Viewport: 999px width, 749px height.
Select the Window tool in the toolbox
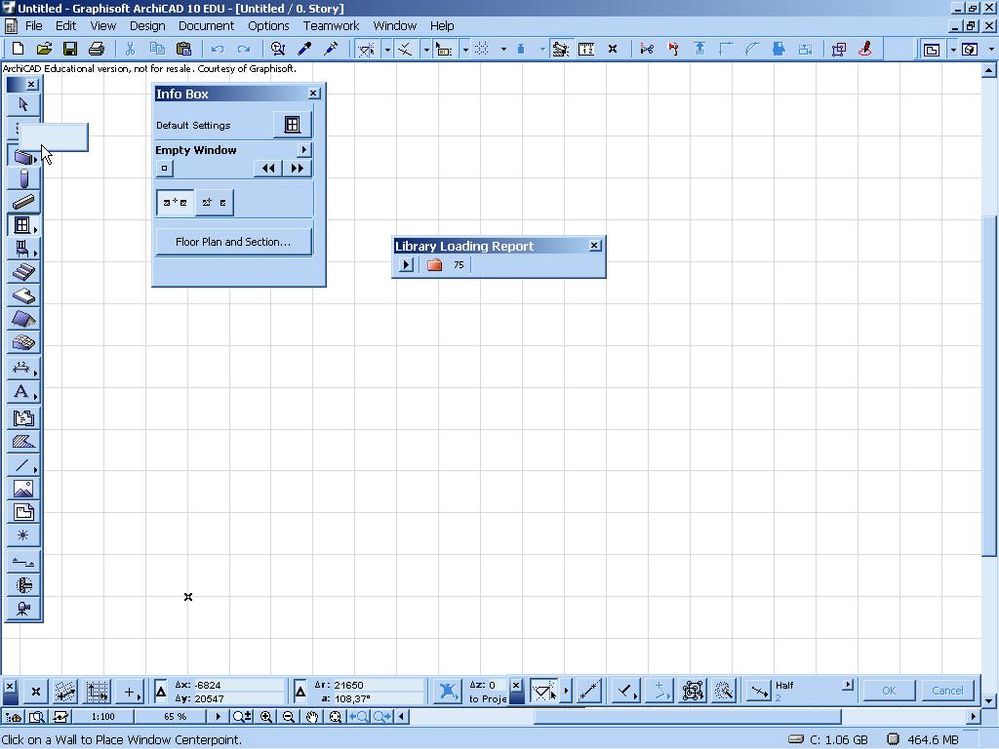tap(22, 225)
